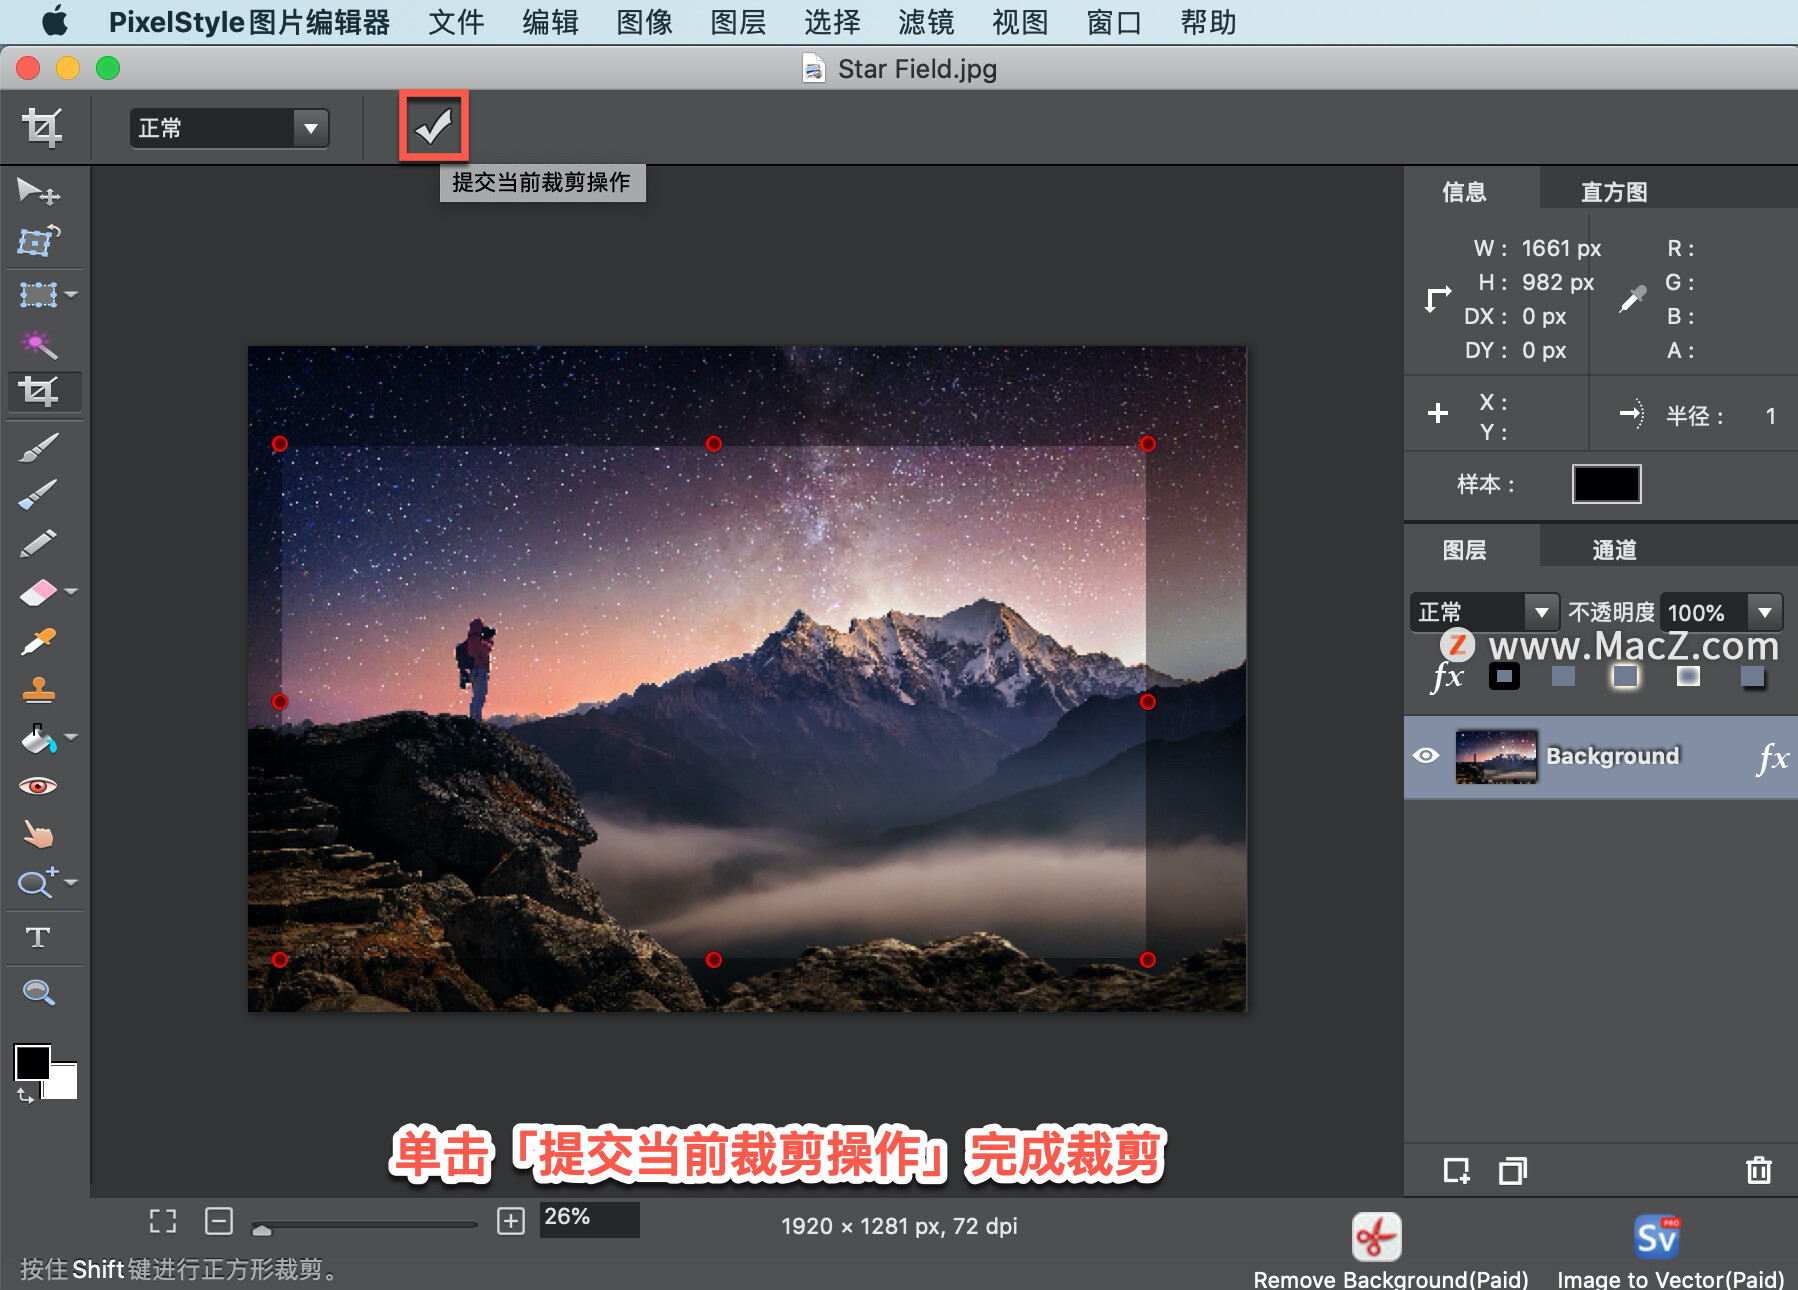Choose the Text tool
The width and height of the screenshot is (1798, 1290).
tap(38, 937)
